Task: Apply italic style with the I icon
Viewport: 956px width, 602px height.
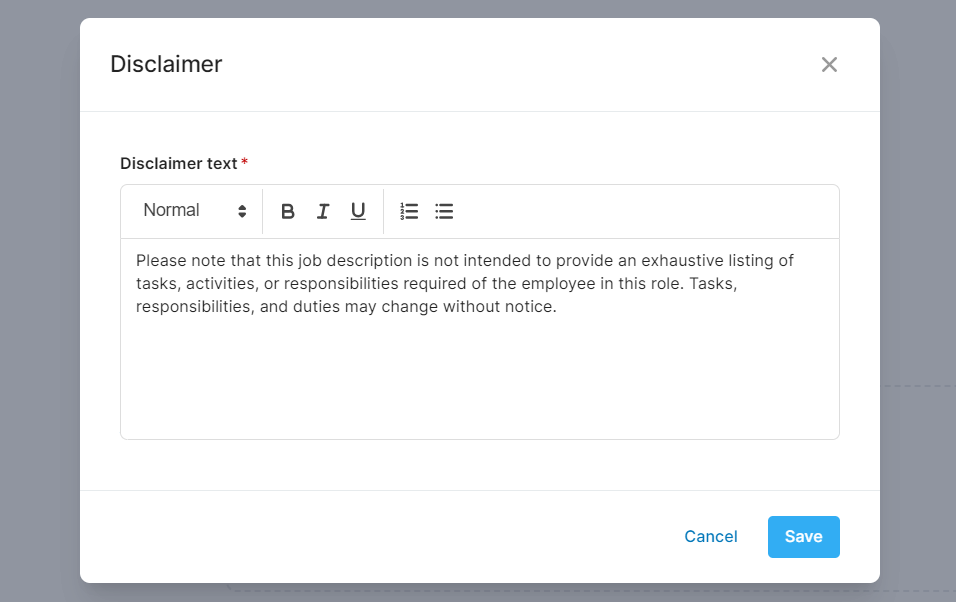Action: click(323, 211)
